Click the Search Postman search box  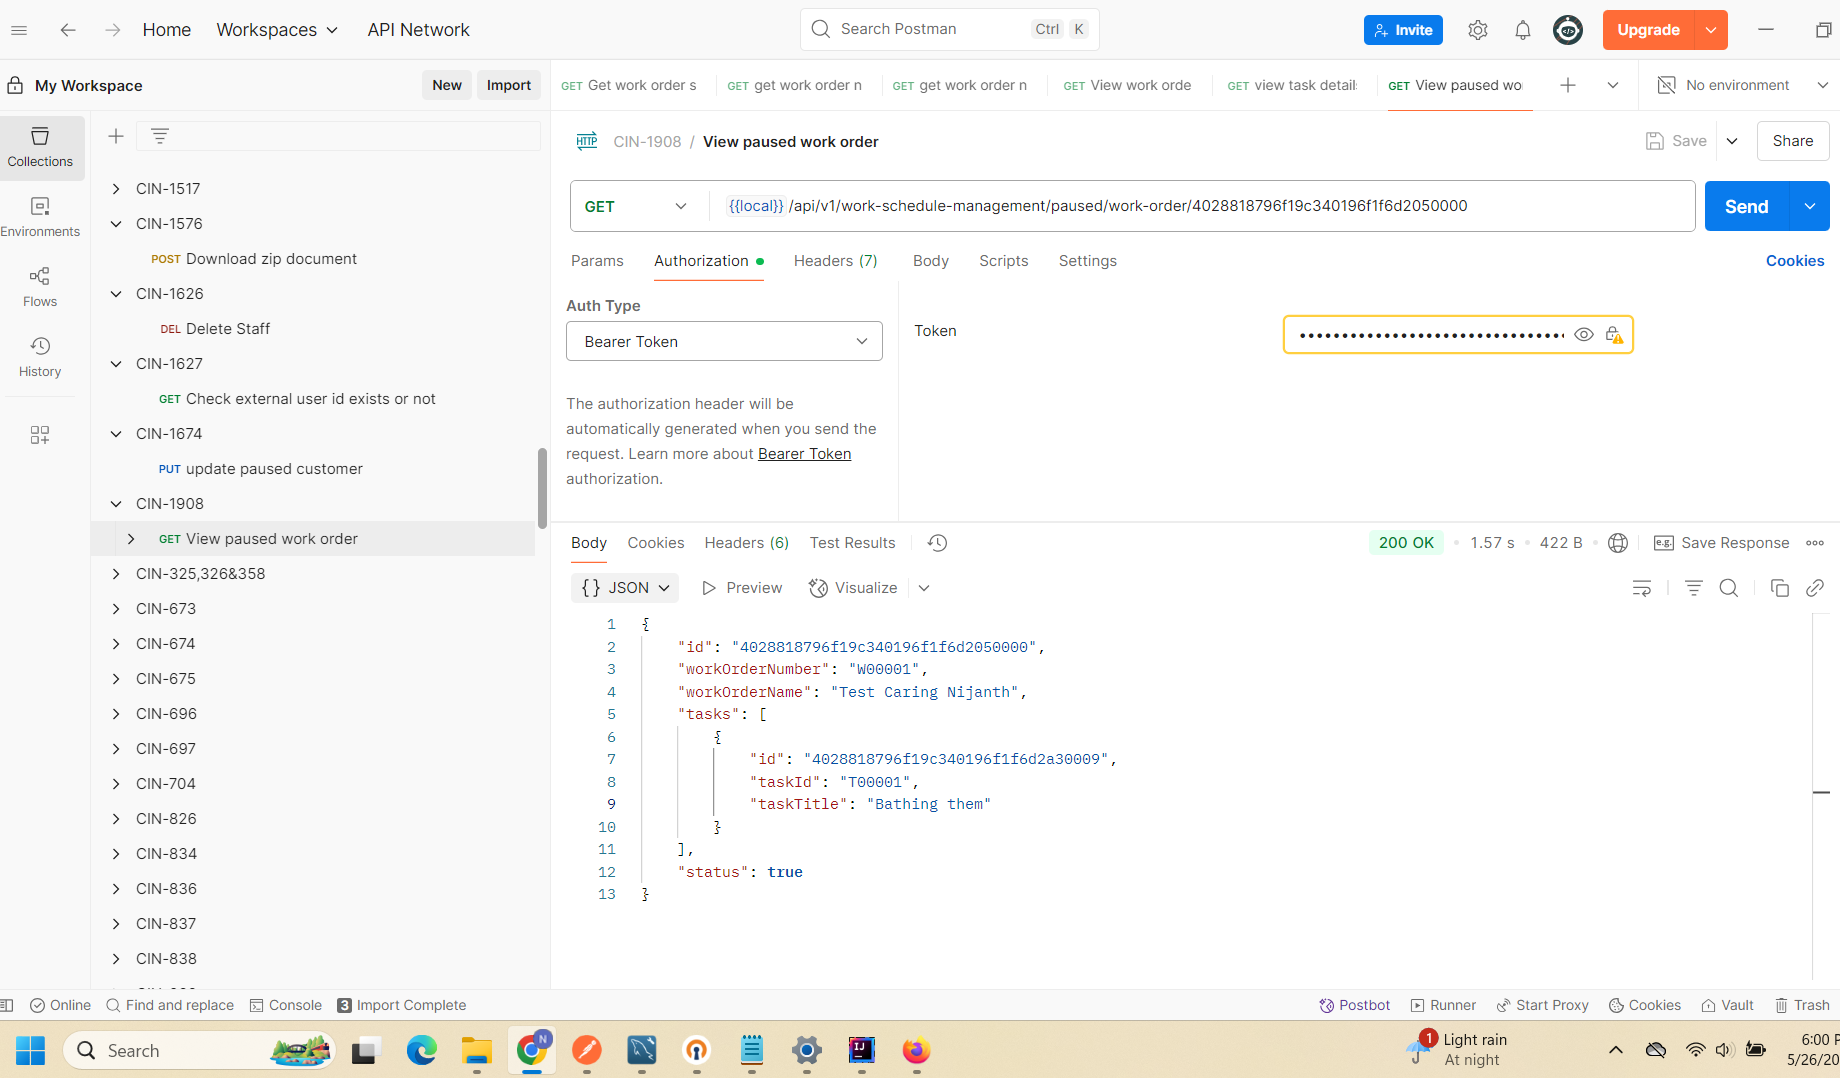tap(950, 29)
